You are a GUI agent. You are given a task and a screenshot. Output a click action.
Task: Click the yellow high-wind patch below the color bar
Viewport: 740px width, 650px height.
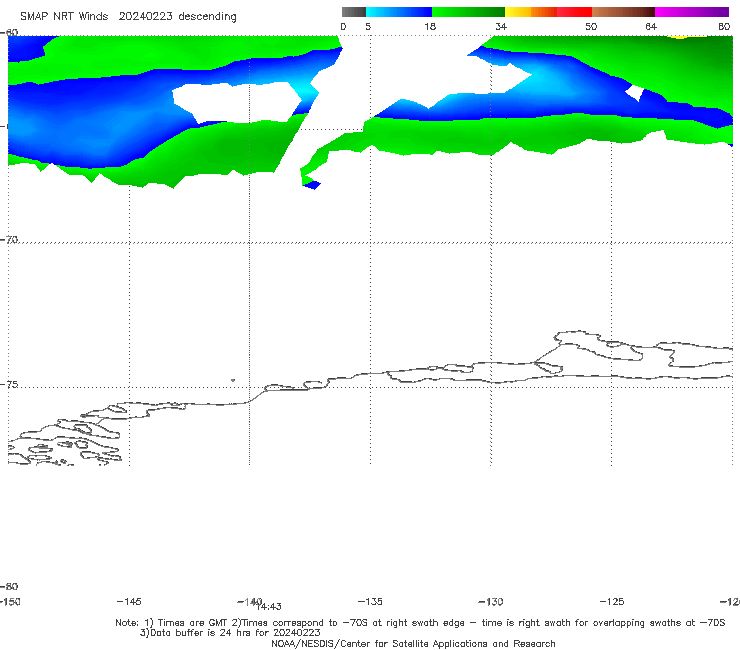pyautogui.click(x=684, y=36)
